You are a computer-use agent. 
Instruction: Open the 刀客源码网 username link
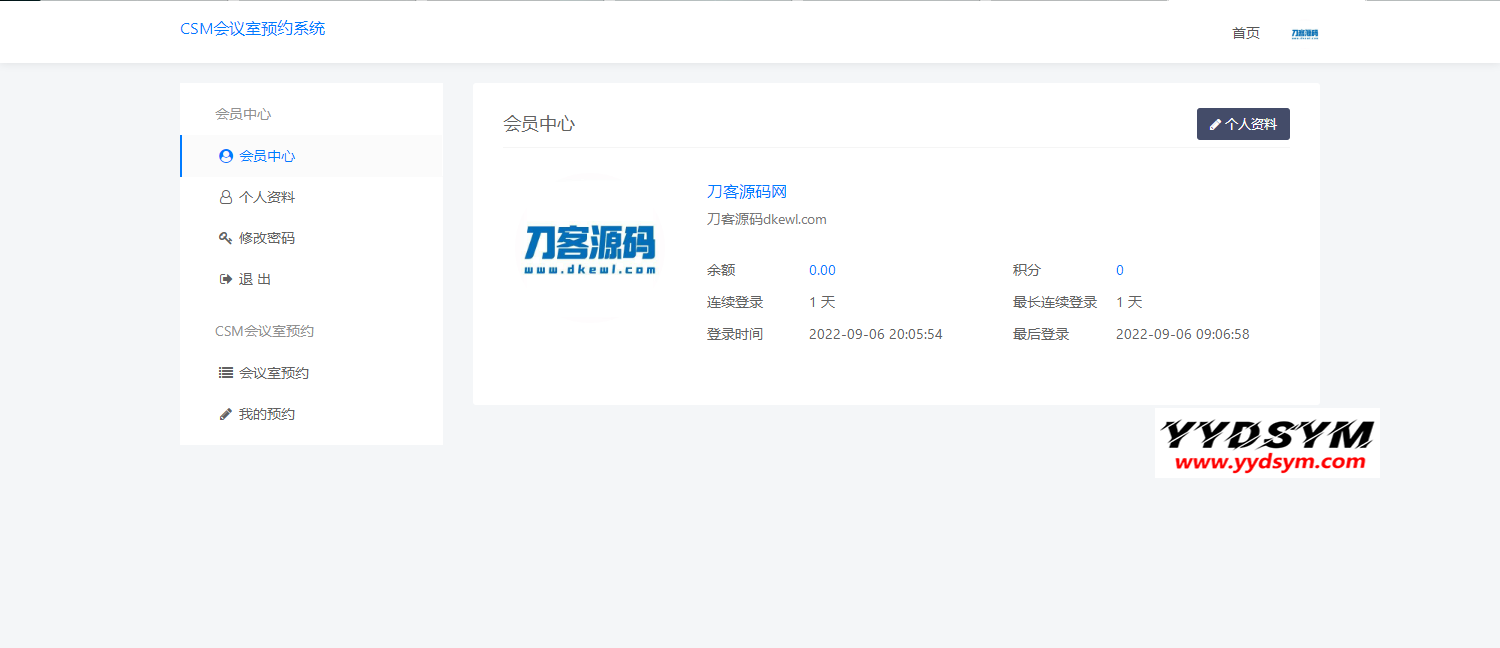[747, 192]
